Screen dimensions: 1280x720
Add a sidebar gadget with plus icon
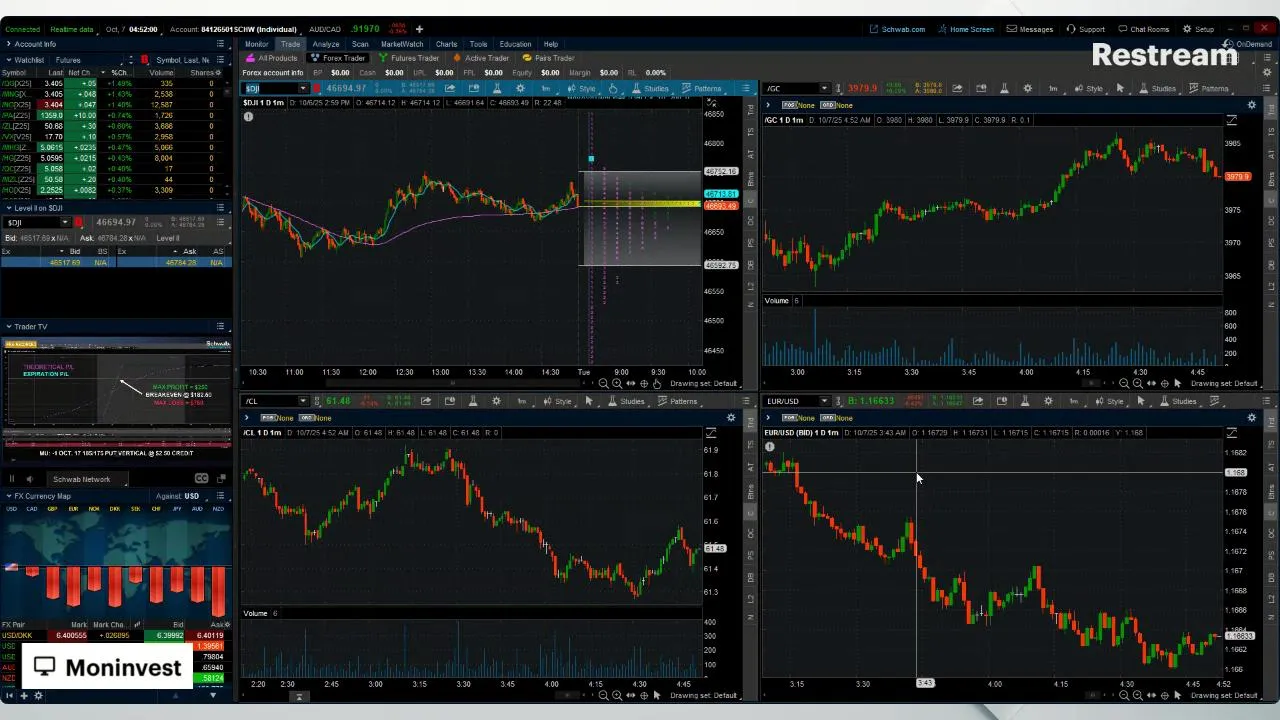[x=25, y=696]
